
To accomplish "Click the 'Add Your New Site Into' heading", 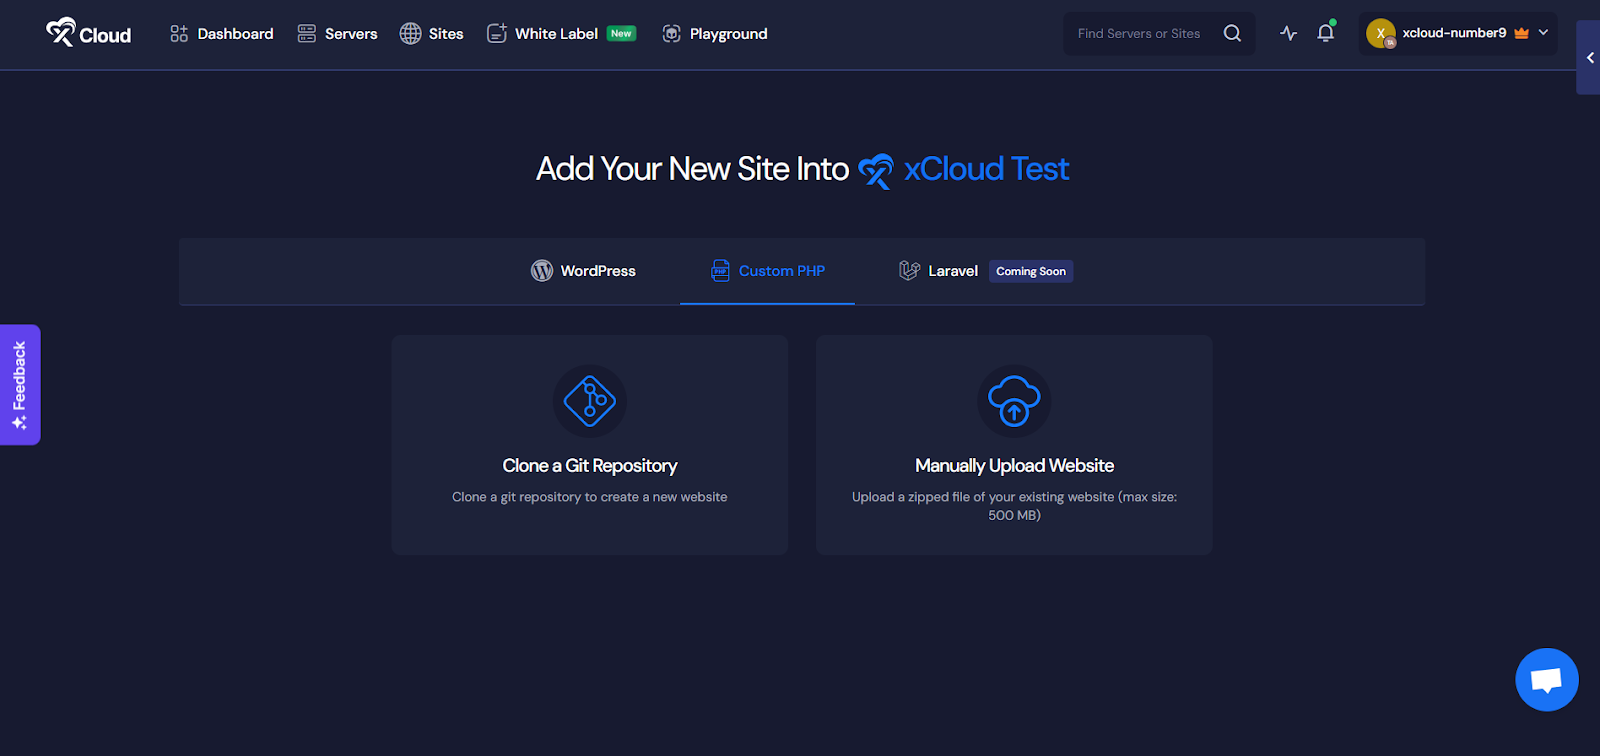I will 692,169.
